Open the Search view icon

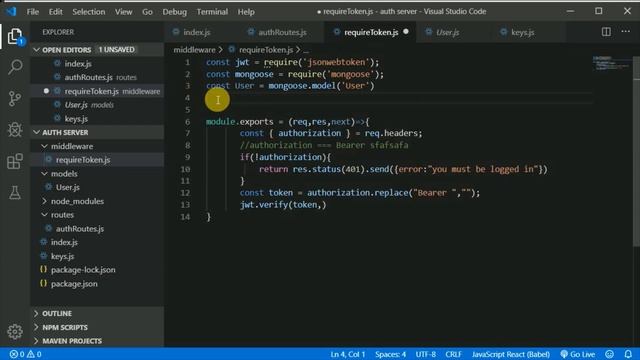click(x=15, y=67)
